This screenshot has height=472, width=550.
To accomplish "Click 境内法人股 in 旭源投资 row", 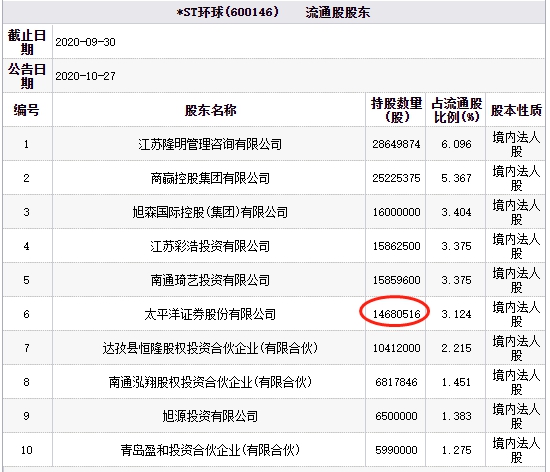I will (x=516, y=416).
